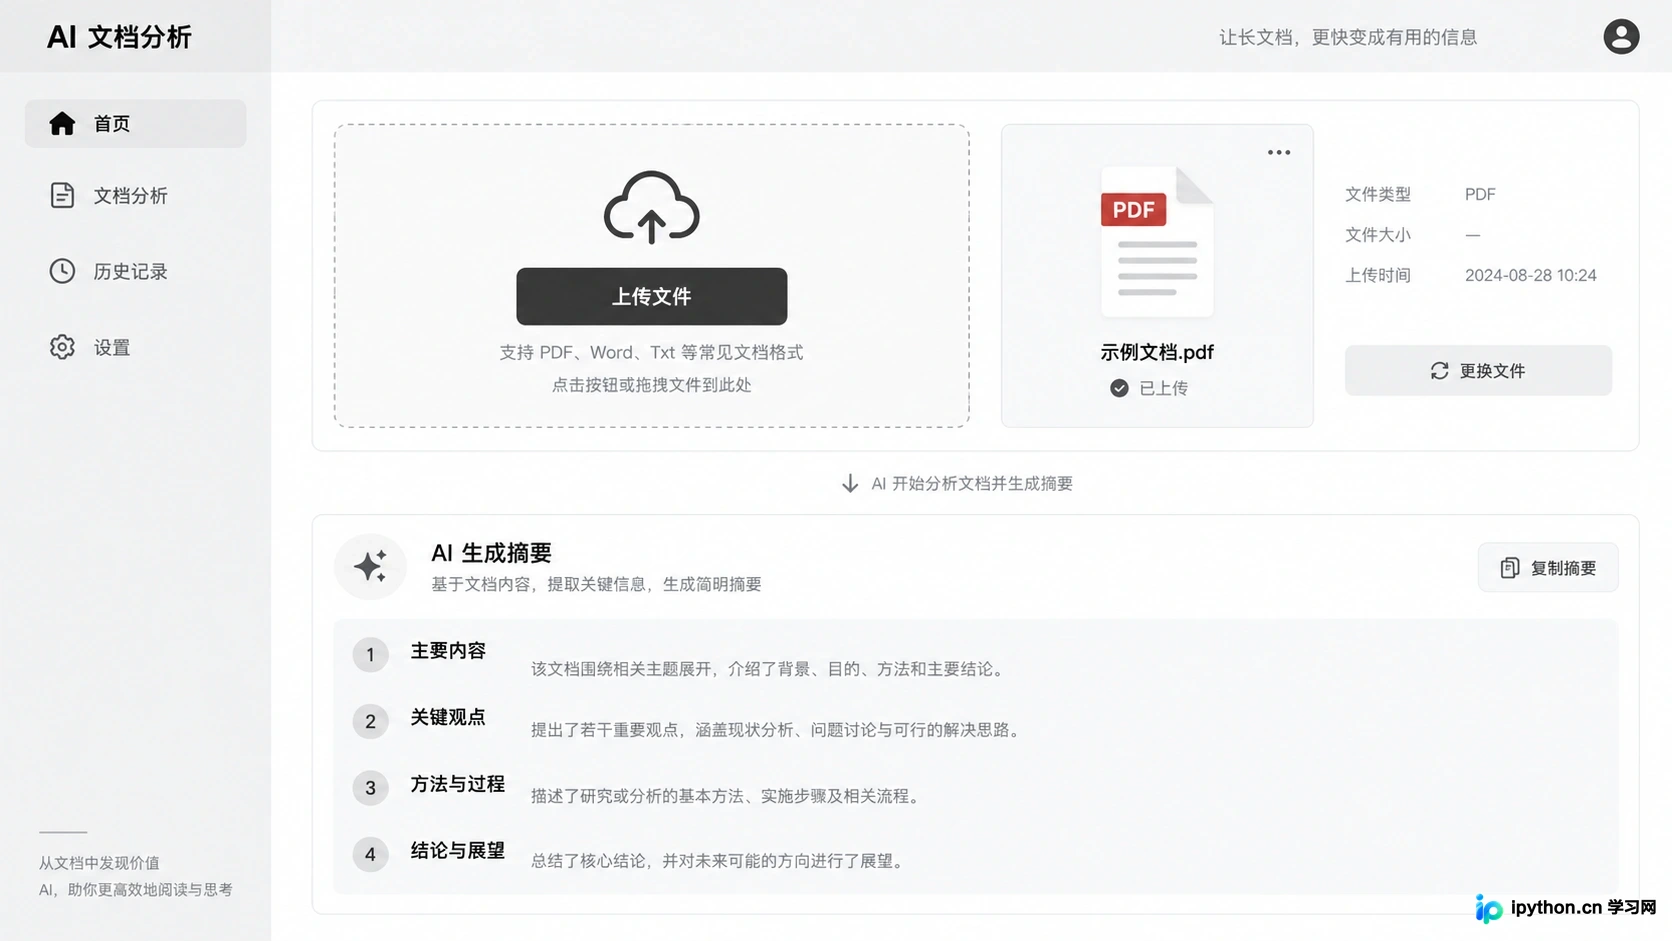1672x941 pixels.
Task: Click the 设置 gear icon
Action: pos(62,347)
